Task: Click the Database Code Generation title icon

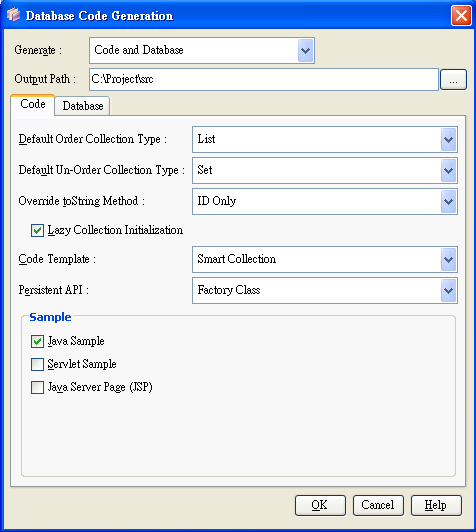Action: [13, 15]
